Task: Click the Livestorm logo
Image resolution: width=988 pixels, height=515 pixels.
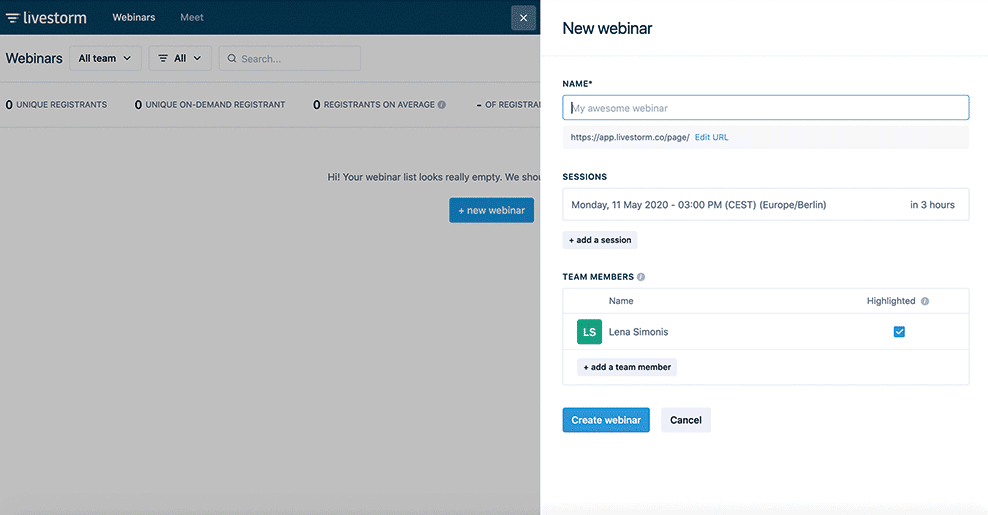Action: (x=46, y=18)
